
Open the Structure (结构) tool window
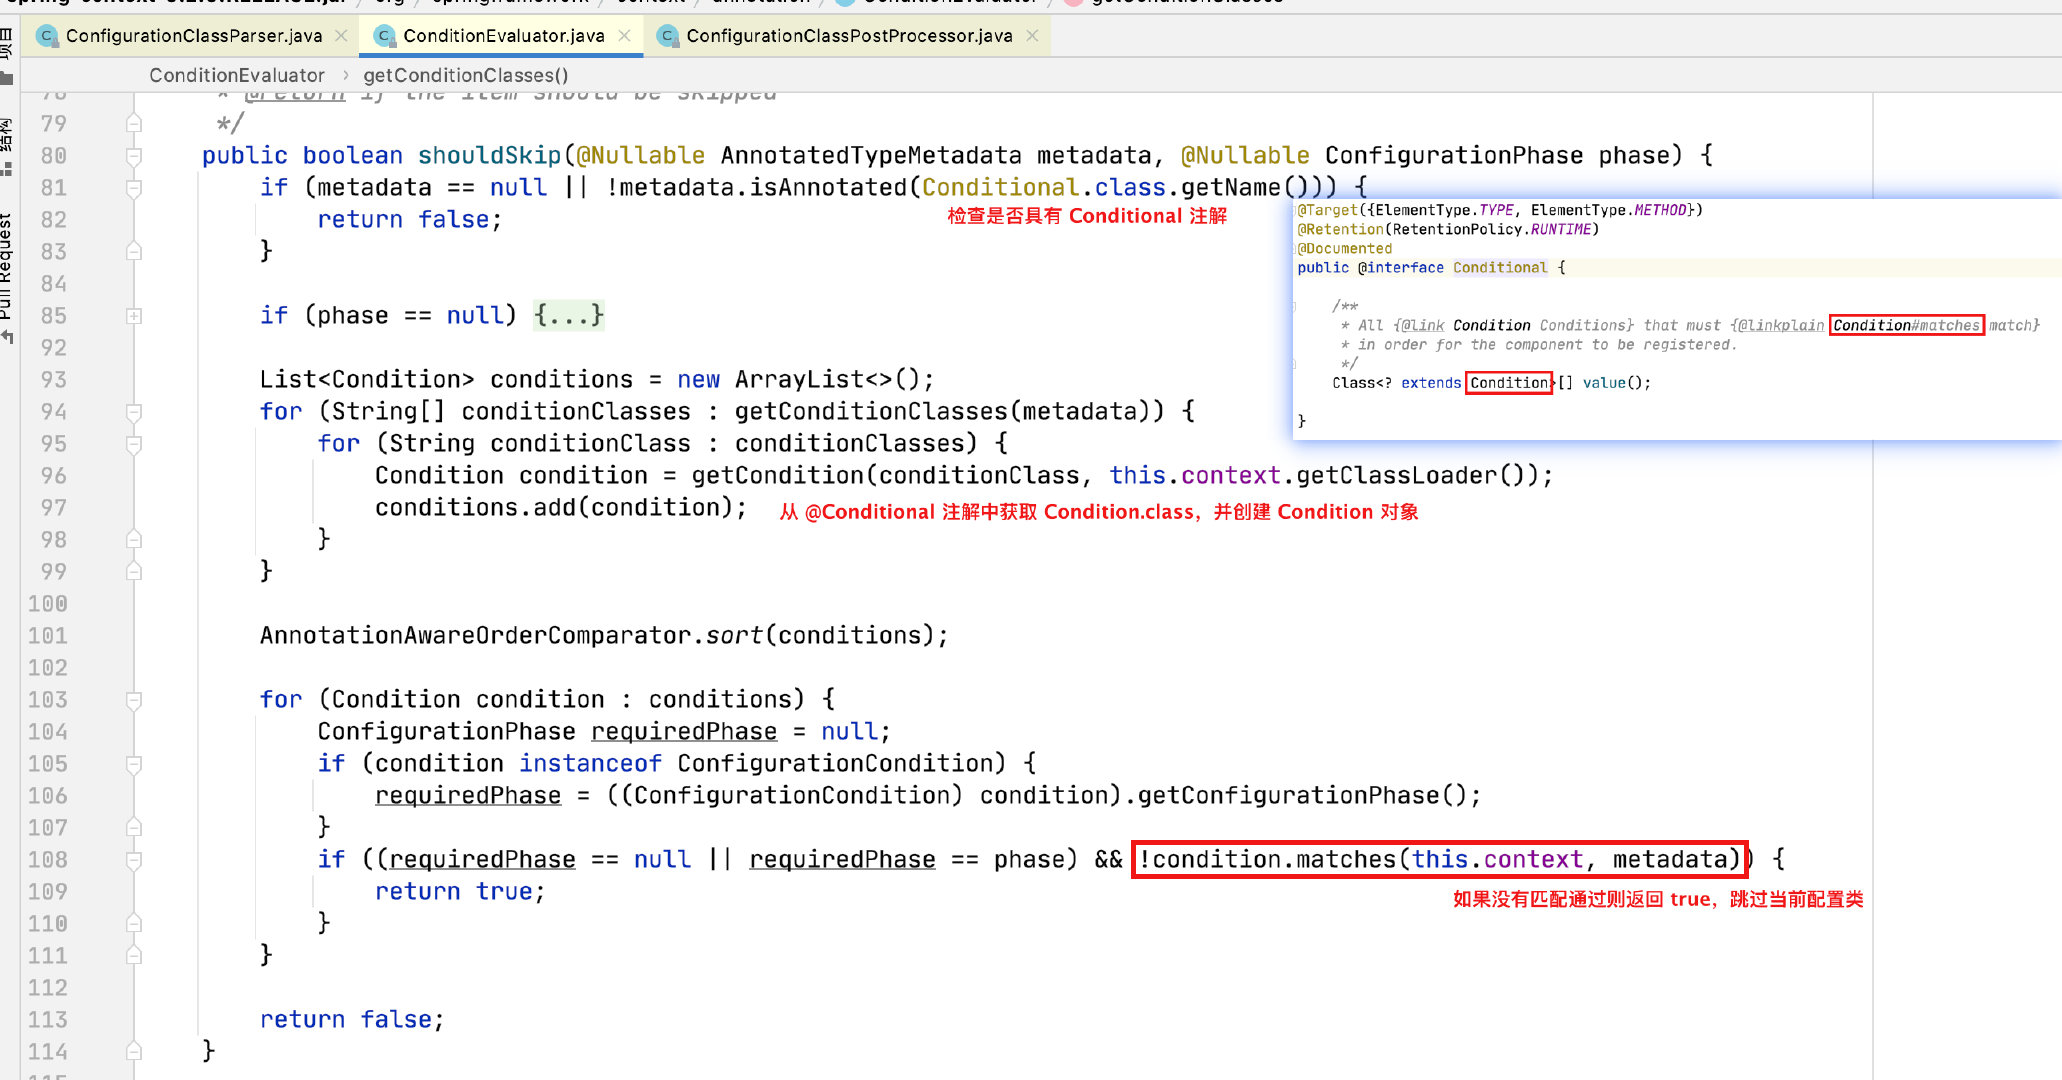7,147
